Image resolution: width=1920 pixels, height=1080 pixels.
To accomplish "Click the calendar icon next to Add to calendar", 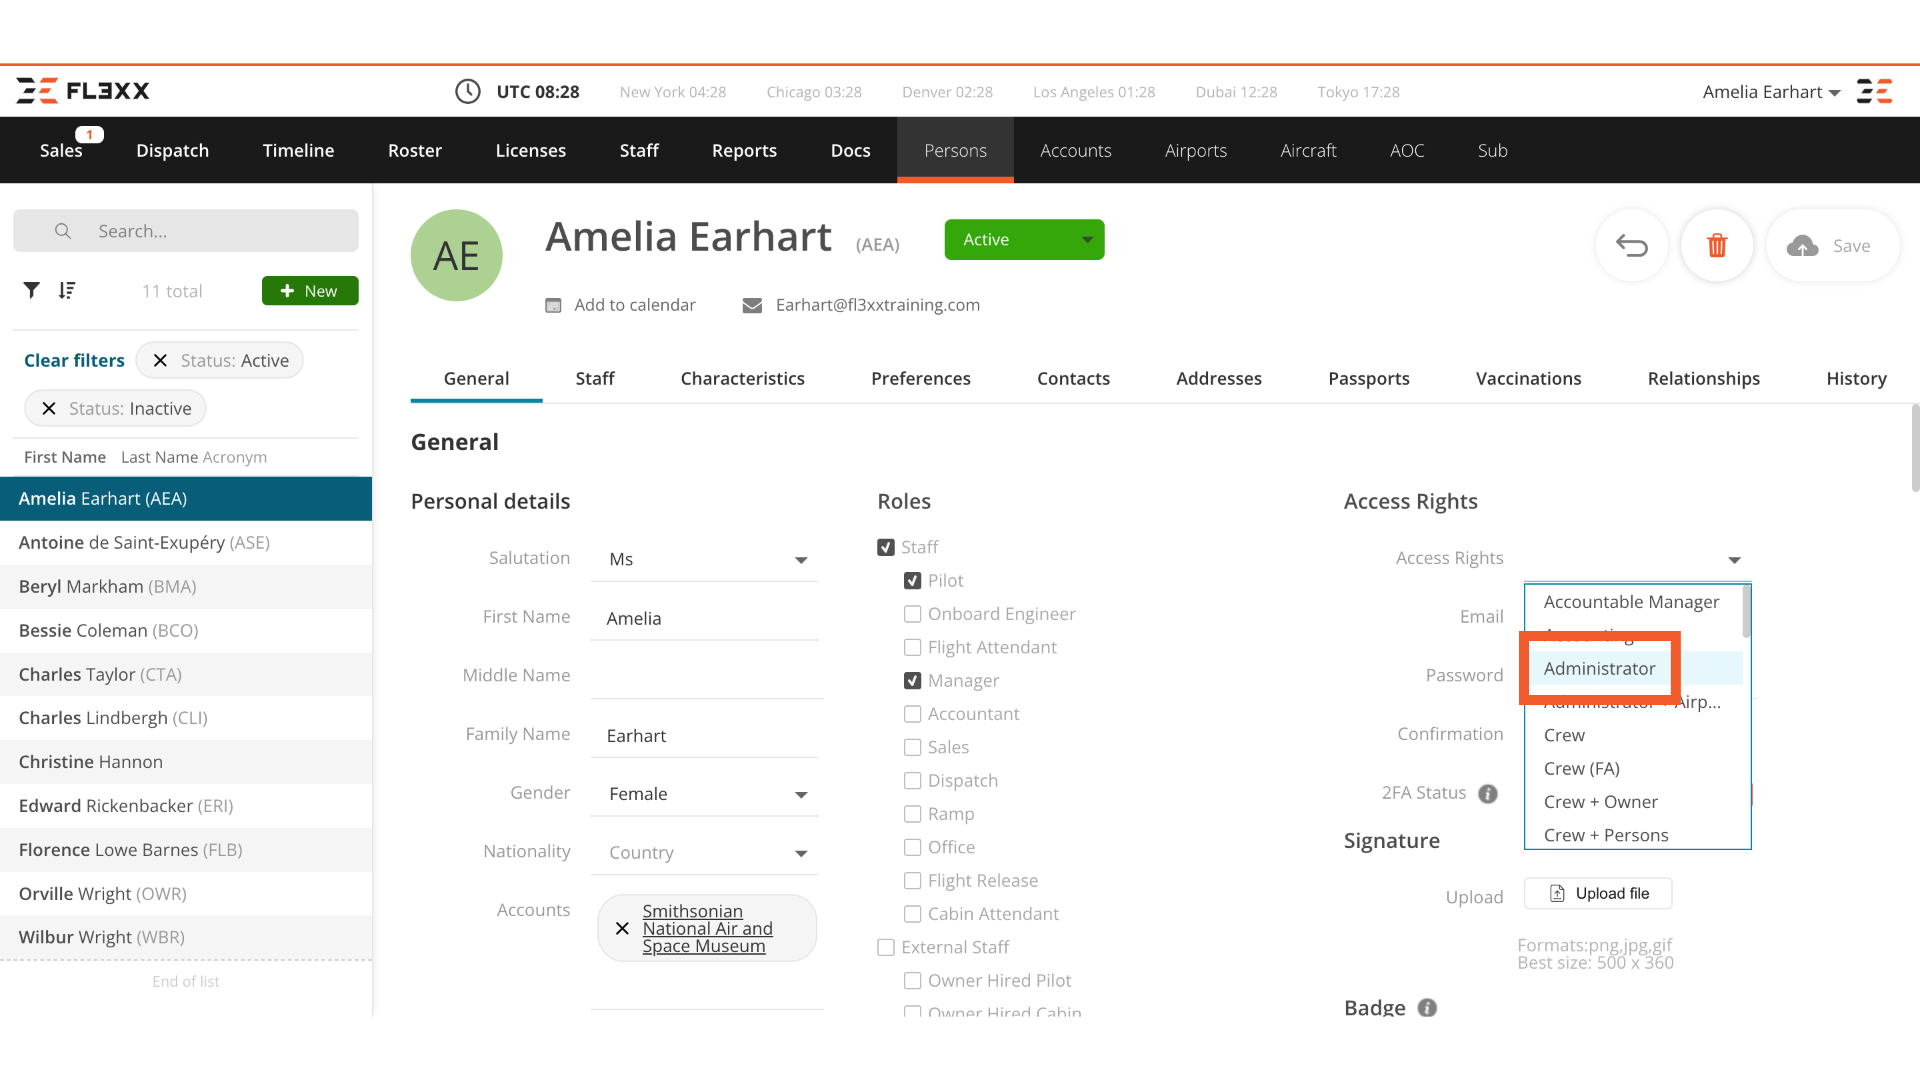I will (x=554, y=305).
